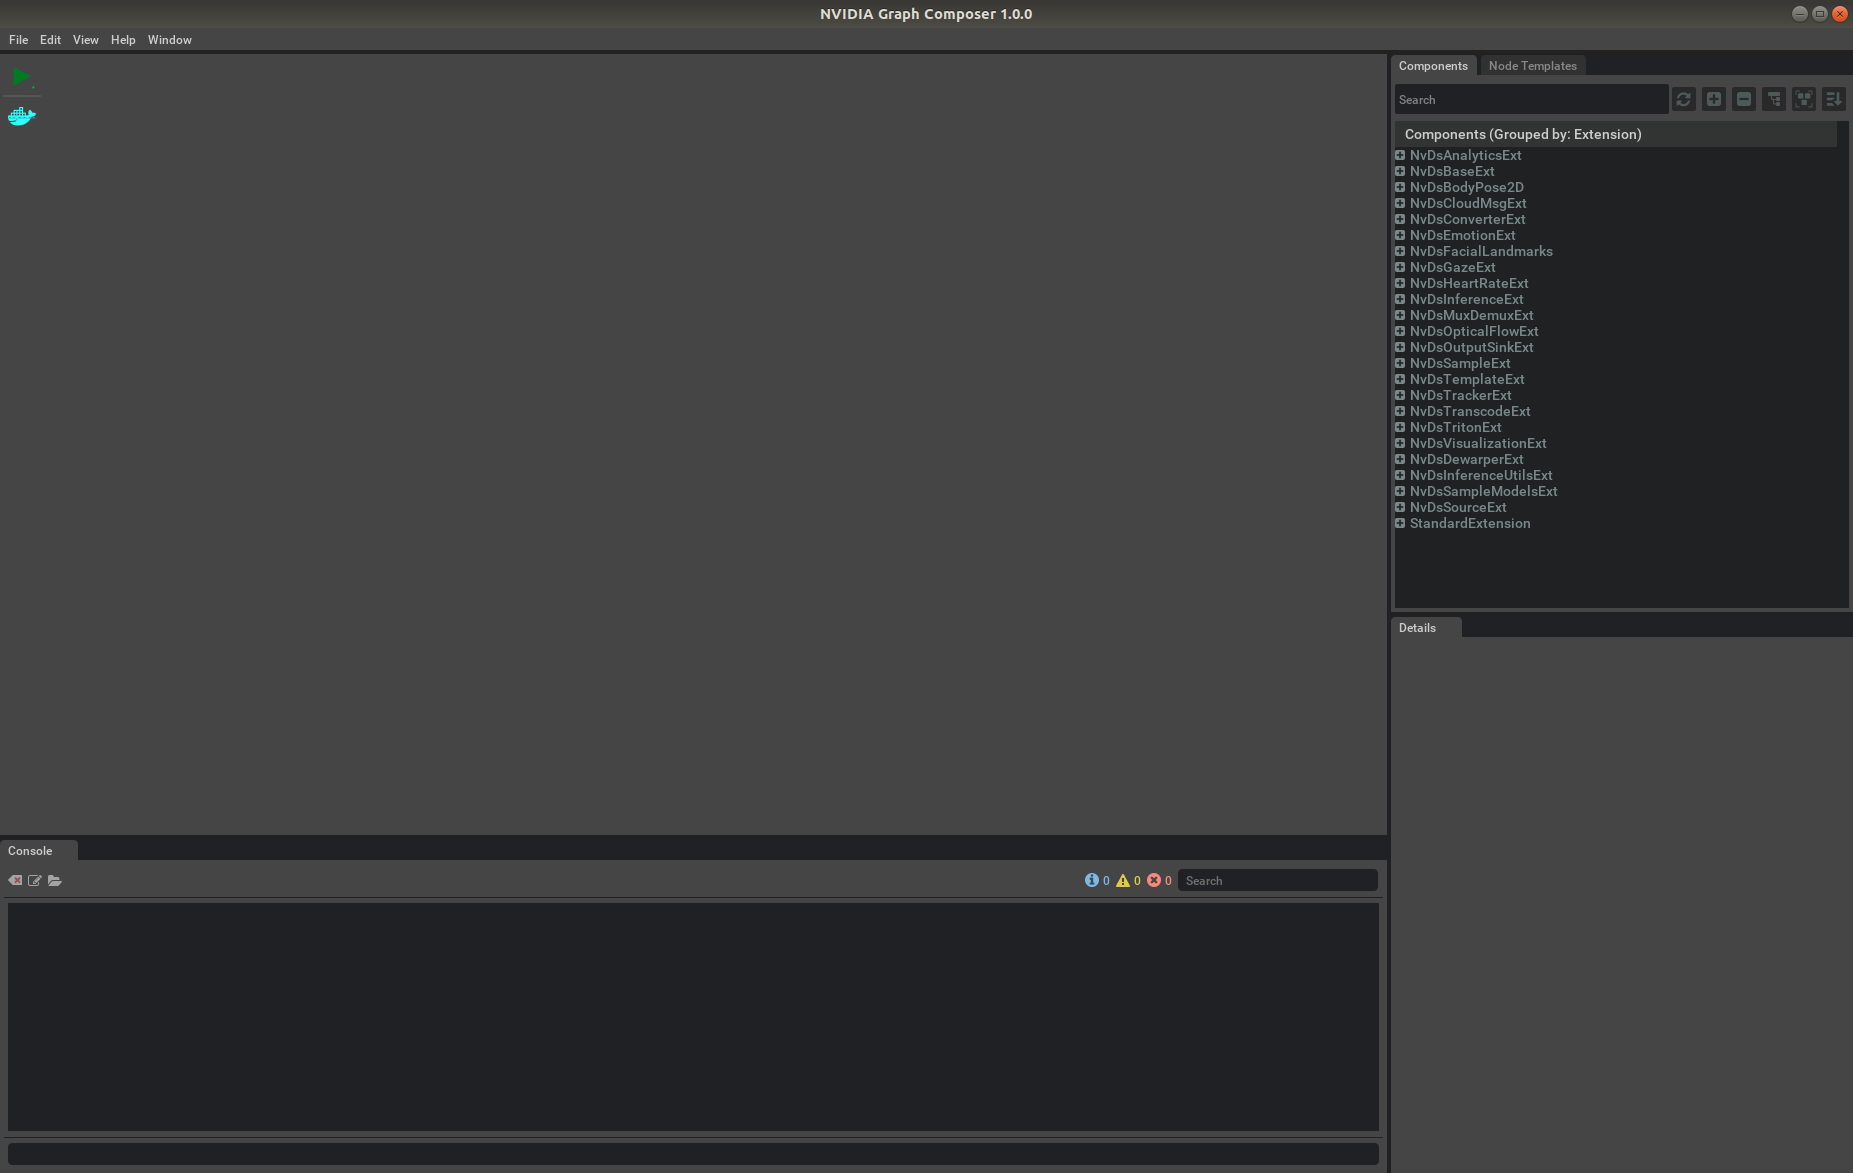Screen dimensions: 1853x1173
Task: Open a log file from the console toolbar
Action: click(x=55, y=880)
